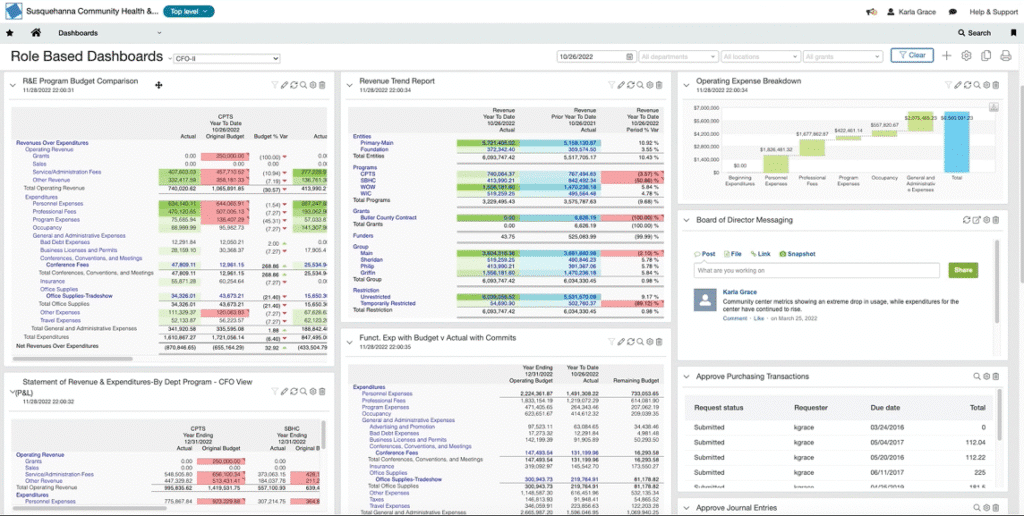
Task: Delete Operating Expense Breakdown via trash icon
Action: click(995, 85)
